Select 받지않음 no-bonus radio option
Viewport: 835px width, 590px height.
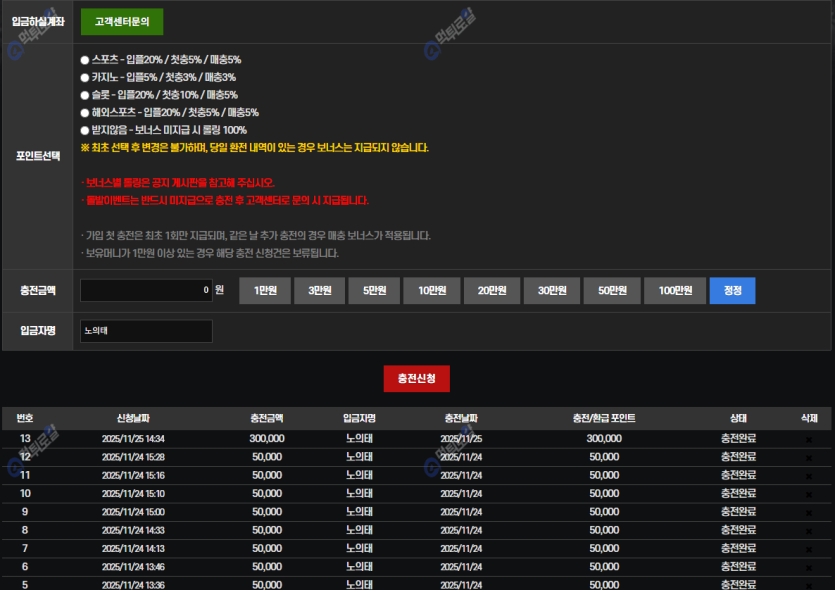(85, 130)
